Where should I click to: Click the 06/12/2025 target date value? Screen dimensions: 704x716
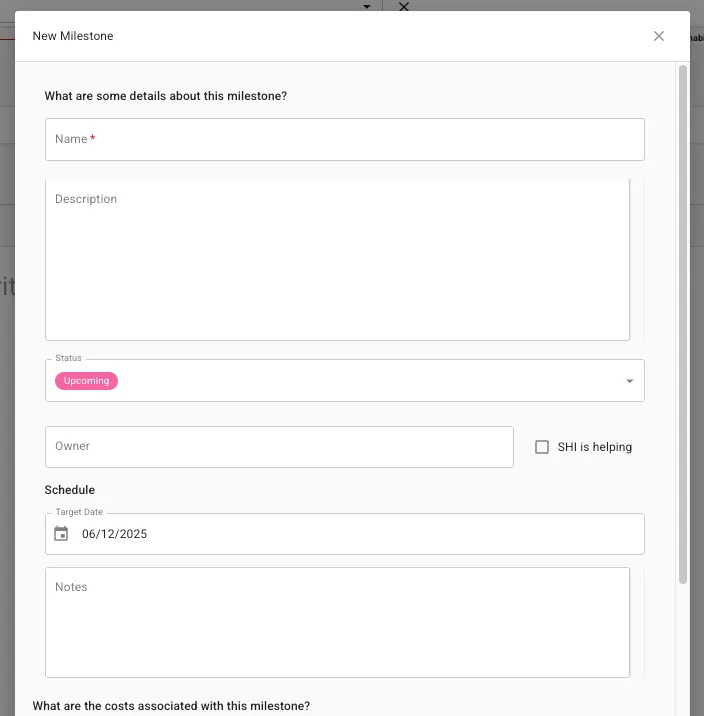click(114, 534)
